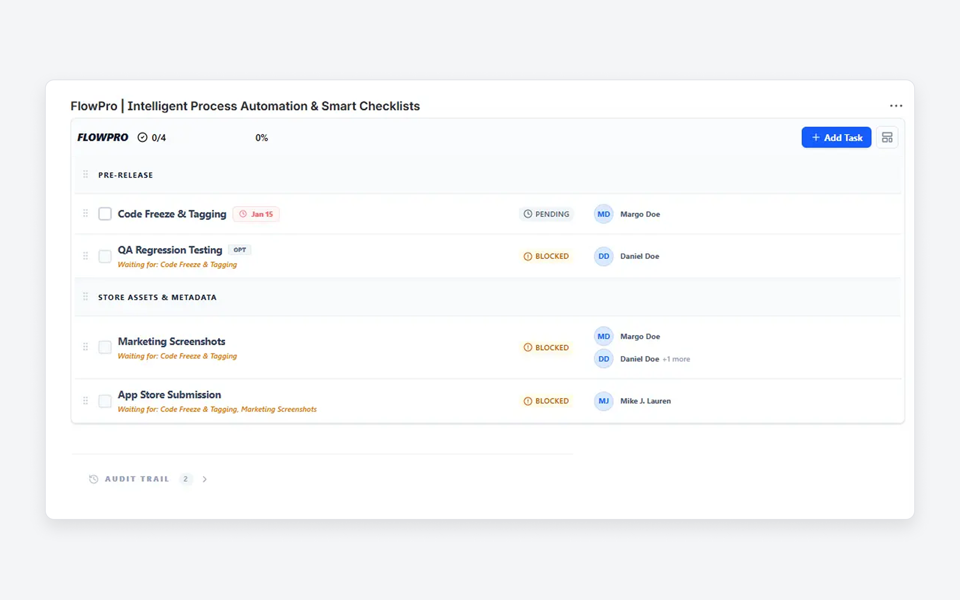The width and height of the screenshot is (960, 600).
Task: Click the DD avatar on QA Regression Testing
Action: (603, 256)
